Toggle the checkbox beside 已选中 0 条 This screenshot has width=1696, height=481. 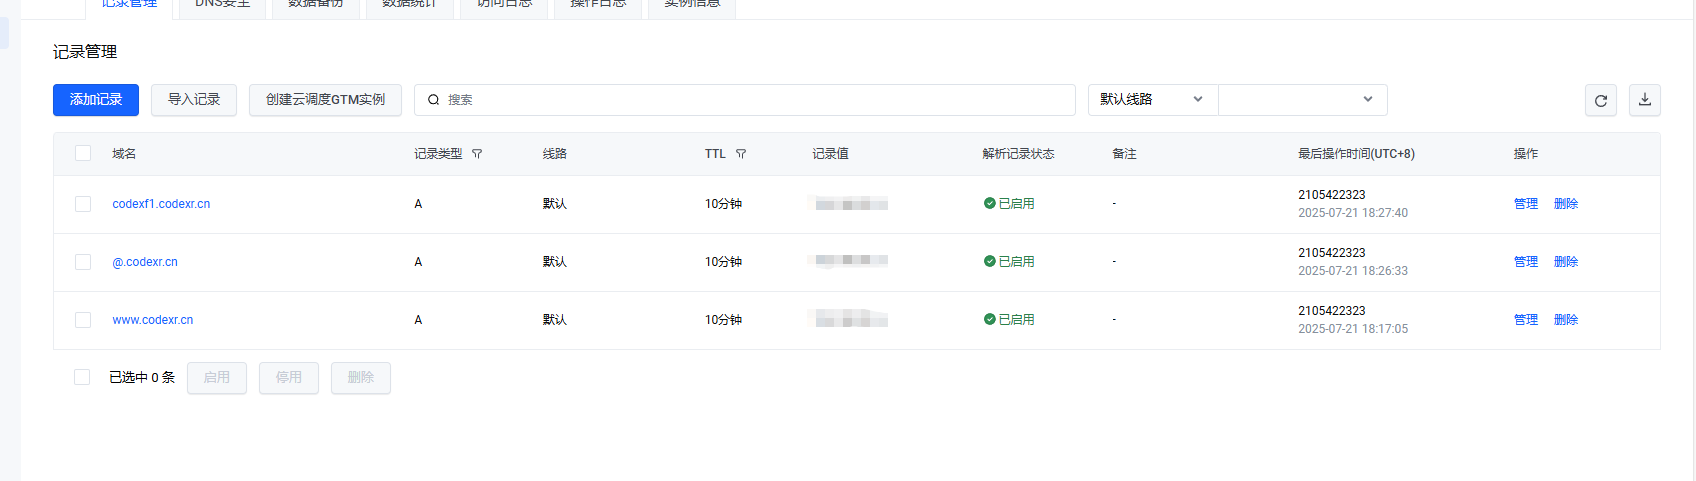click(82, 377)
